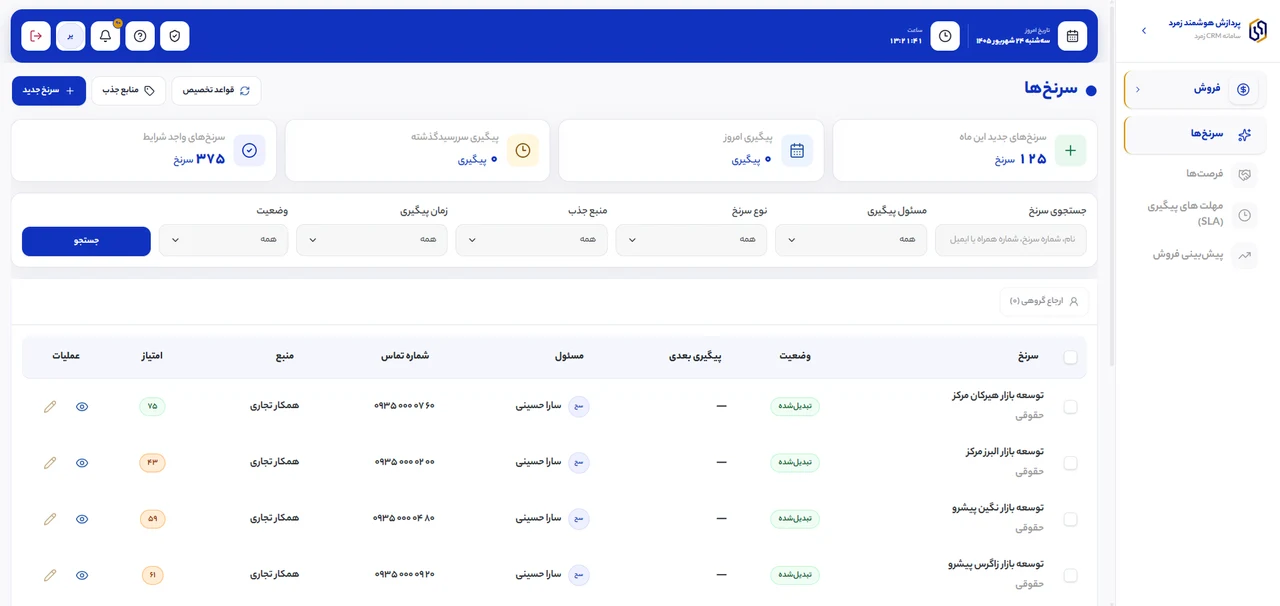Click the جستجوی سرنخ search input field
This screenshot has width=1280, height=606.
1011,240
